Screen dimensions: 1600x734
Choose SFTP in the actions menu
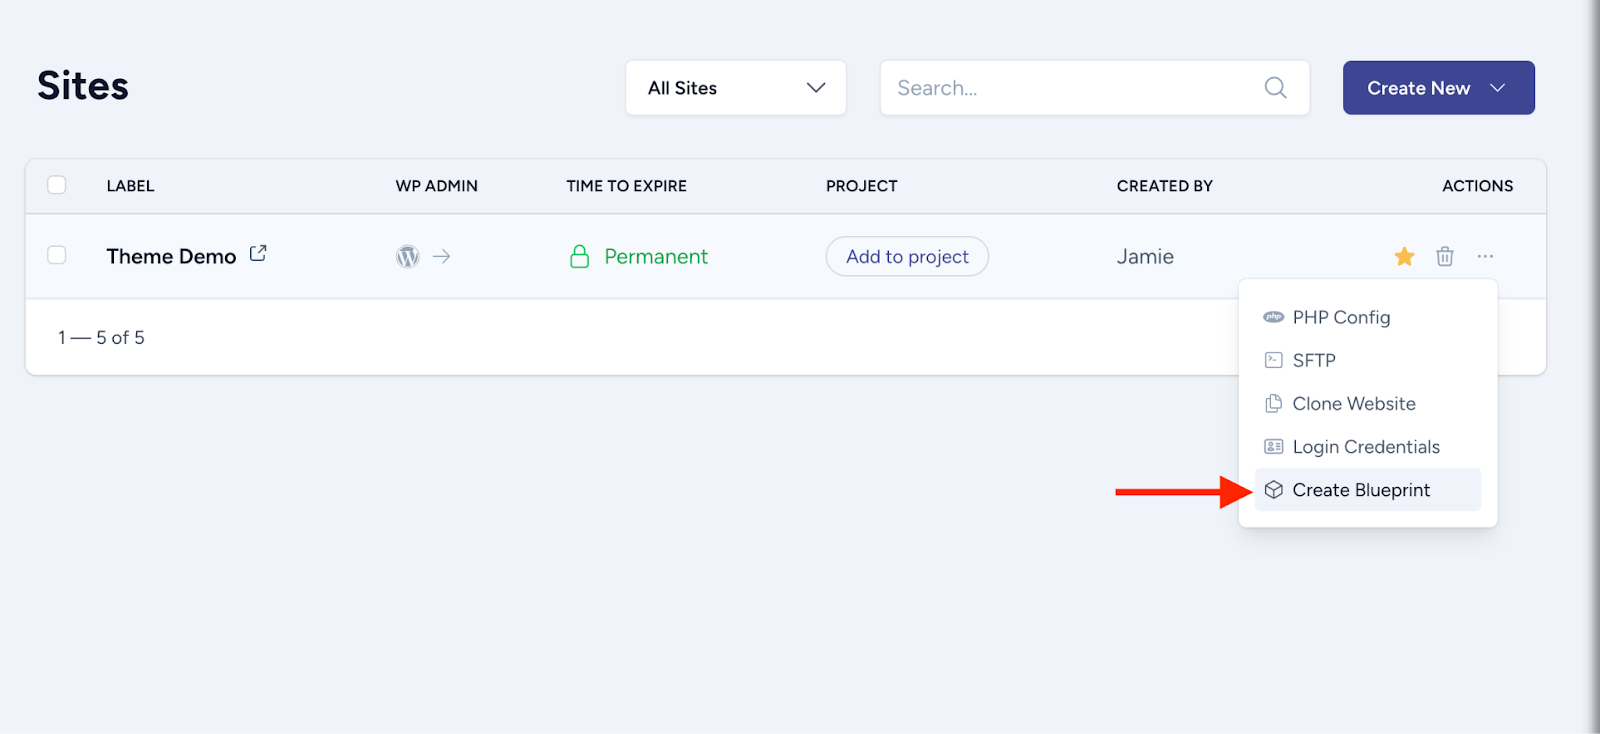pos(1313,360)
